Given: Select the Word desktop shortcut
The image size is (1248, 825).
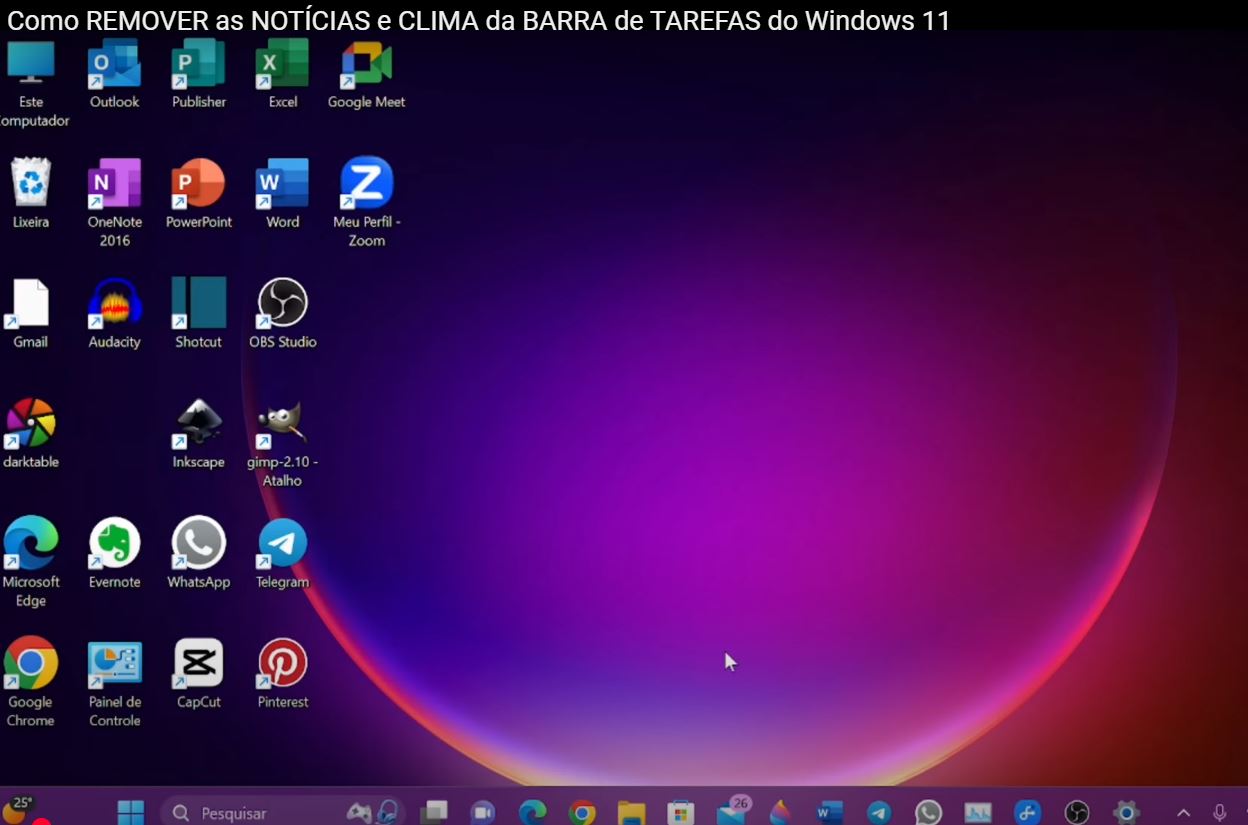Looking at the screenshot, I should [283, 194].
